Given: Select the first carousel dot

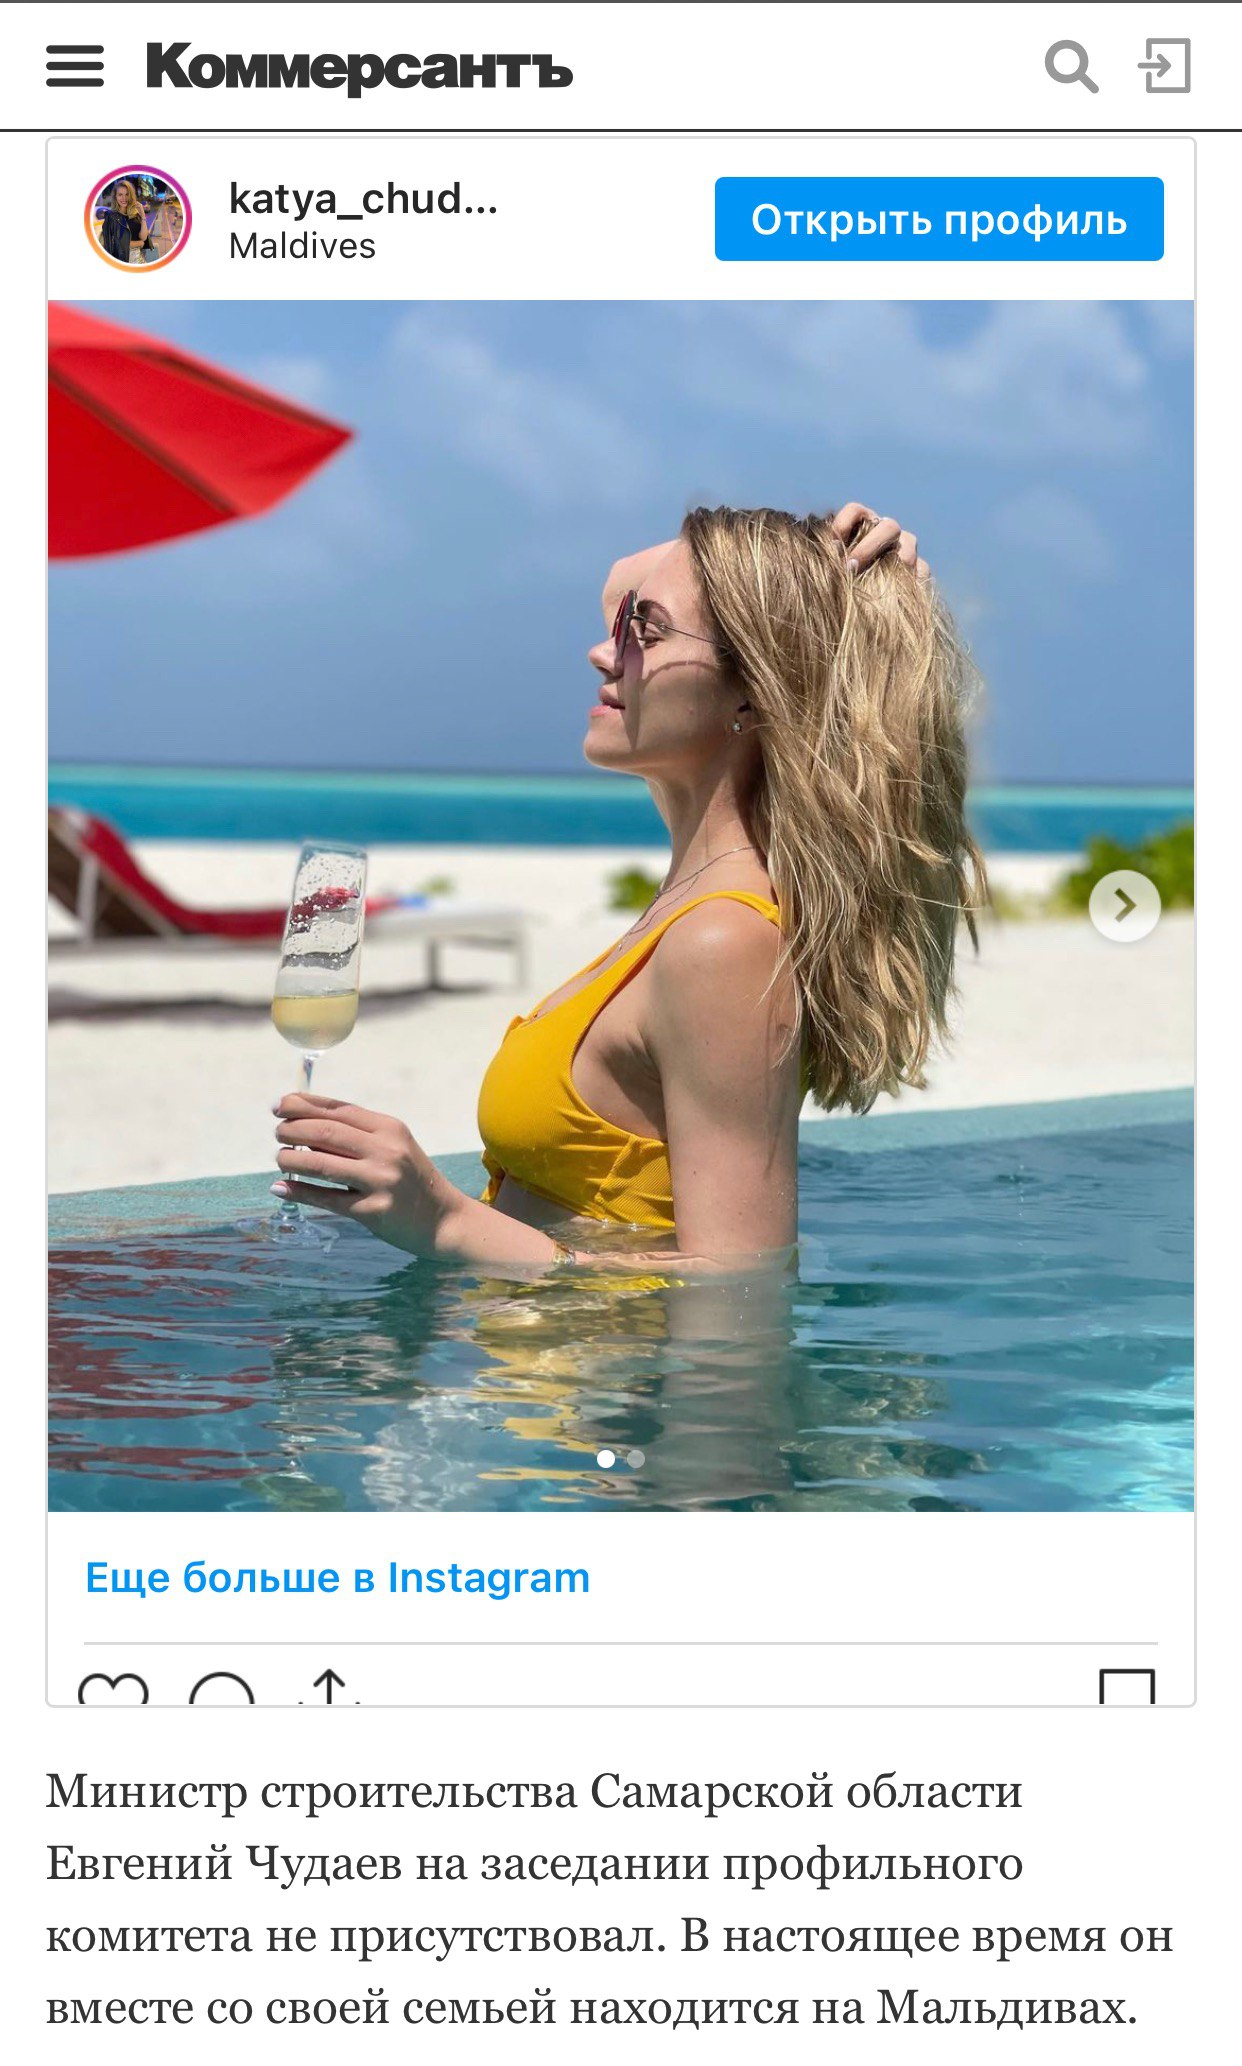Looking at the screenshot, I should point(606,1459).
